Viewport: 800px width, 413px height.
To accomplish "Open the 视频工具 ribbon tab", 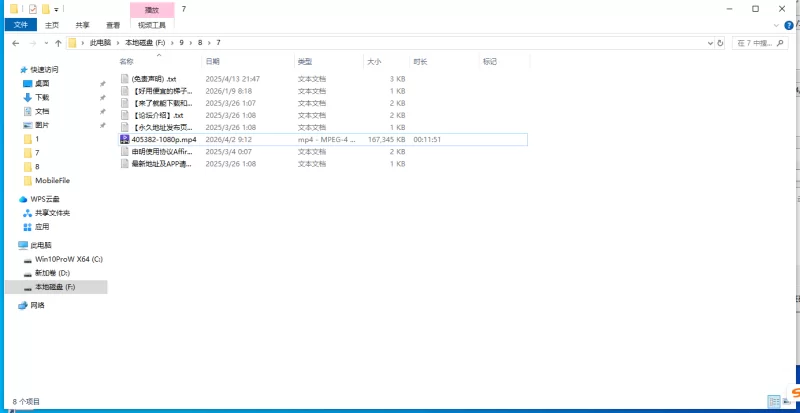I will [x=151, y=25].
